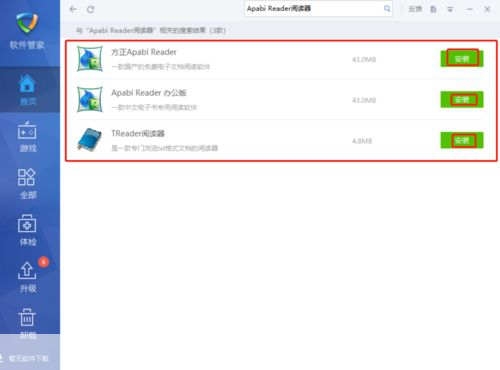Viewport: 500px width, 370px height.
Task: Open the 升级 upgrade section
Action: [27, 277]
